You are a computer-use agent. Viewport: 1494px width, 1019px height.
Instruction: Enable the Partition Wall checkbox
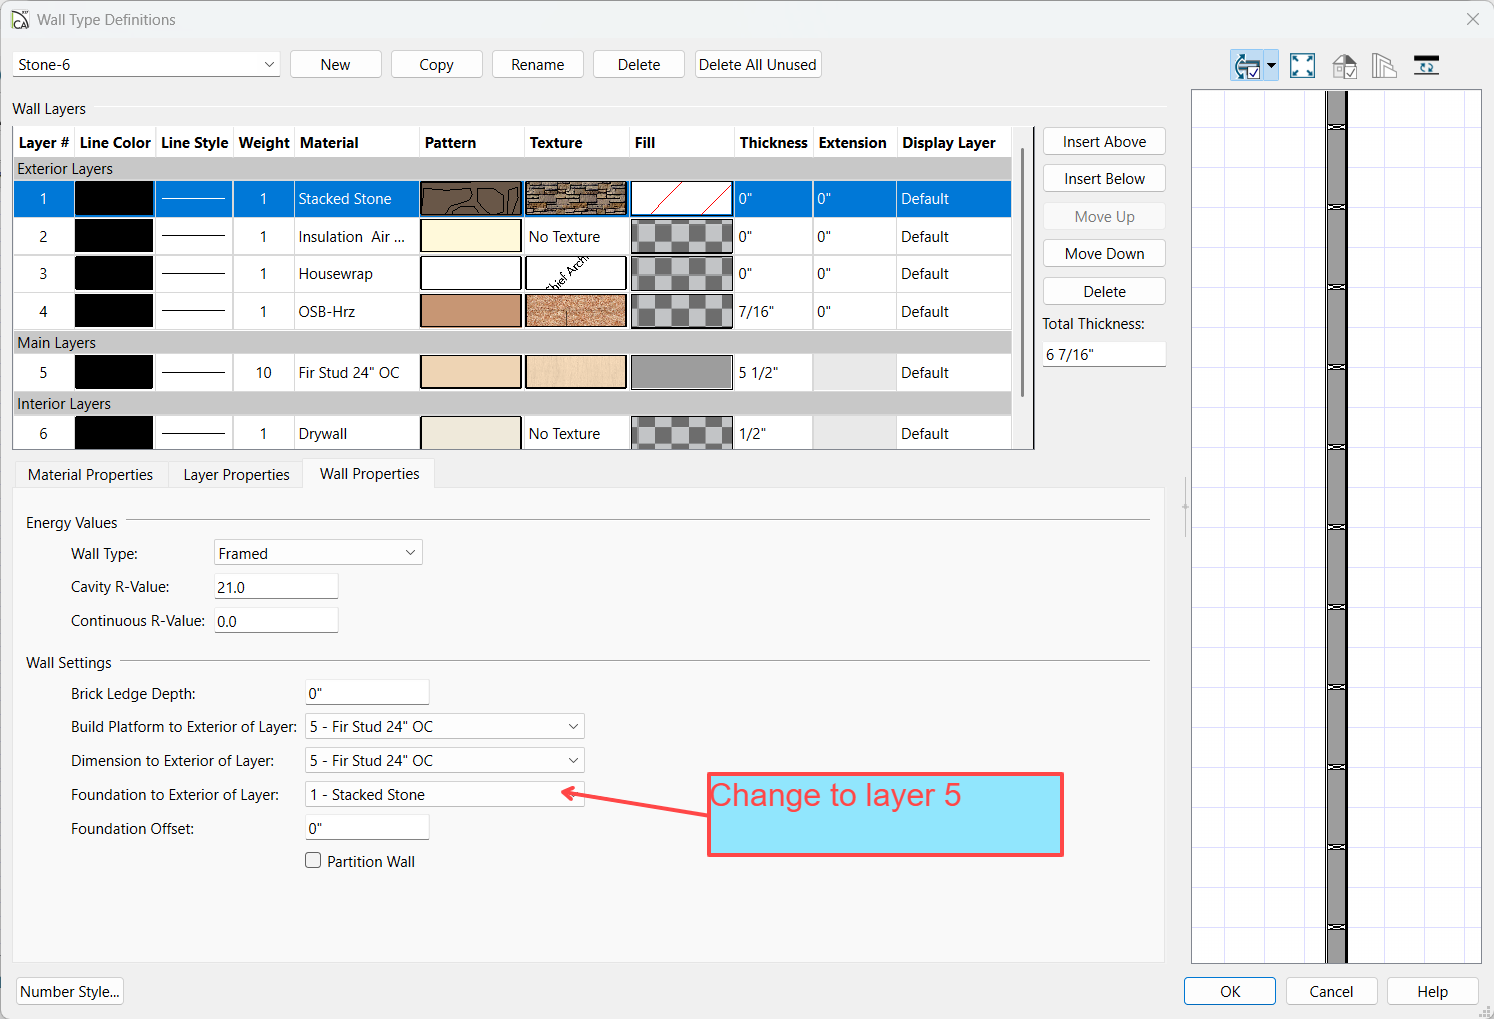[x=313, y=861]
